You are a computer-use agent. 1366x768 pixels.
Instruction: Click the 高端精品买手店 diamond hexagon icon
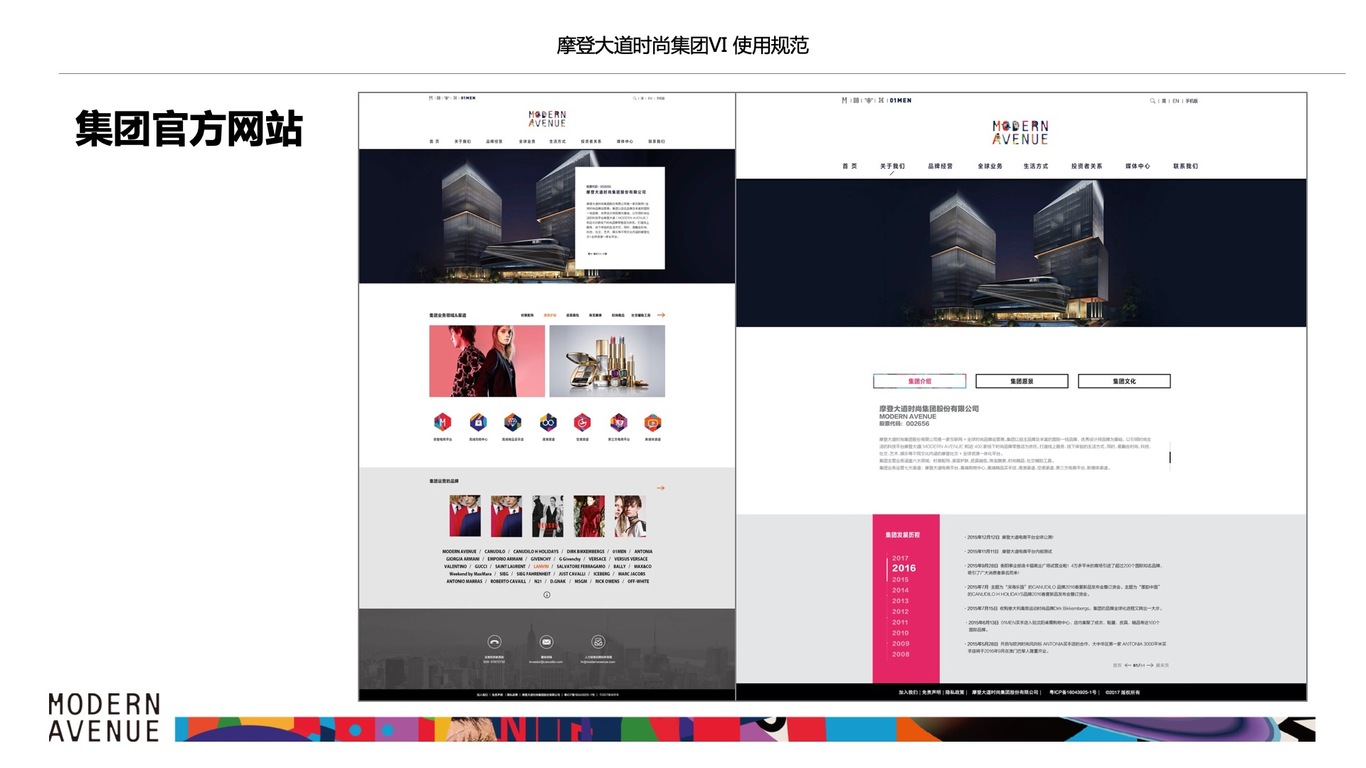tap(512, 422)
